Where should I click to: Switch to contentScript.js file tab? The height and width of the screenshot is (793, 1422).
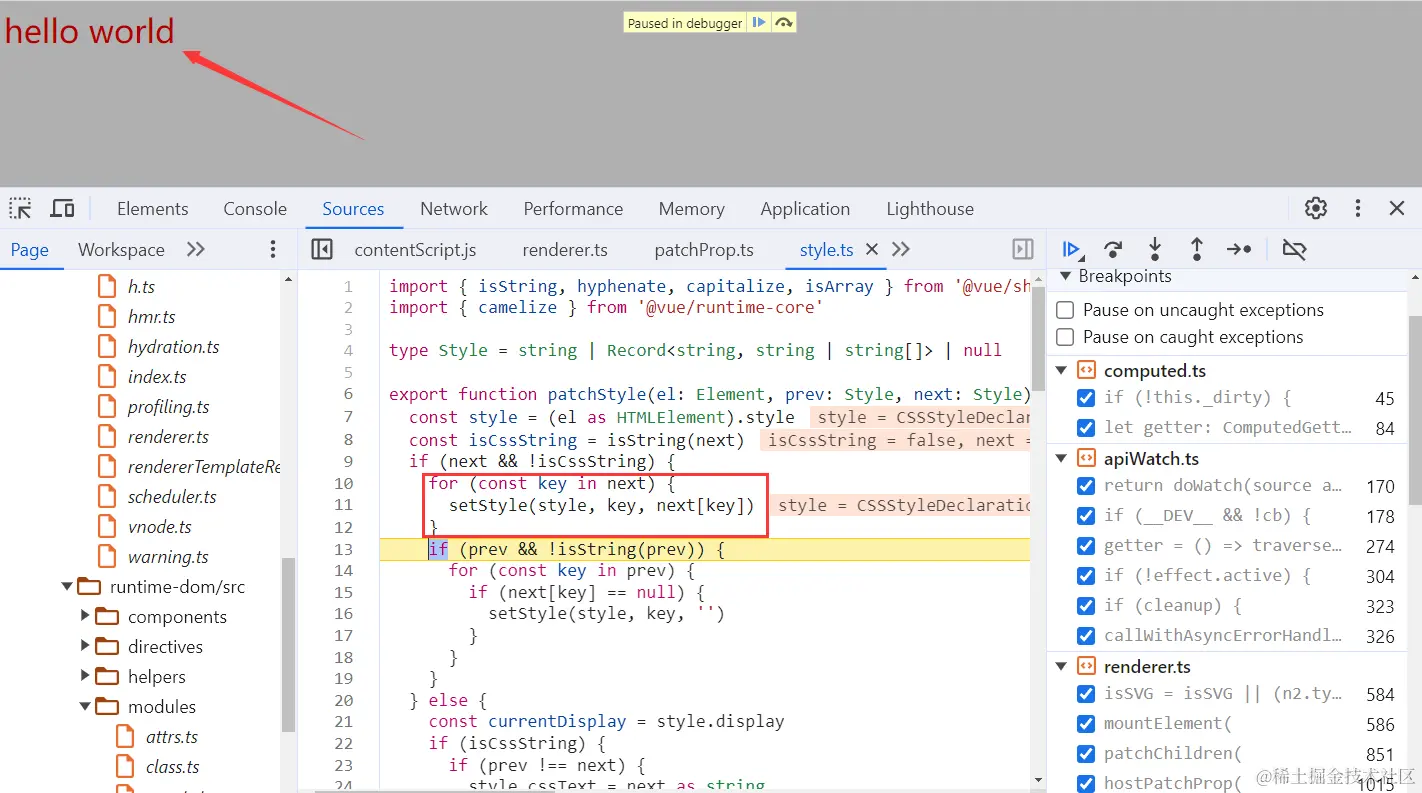click(415, 249)
